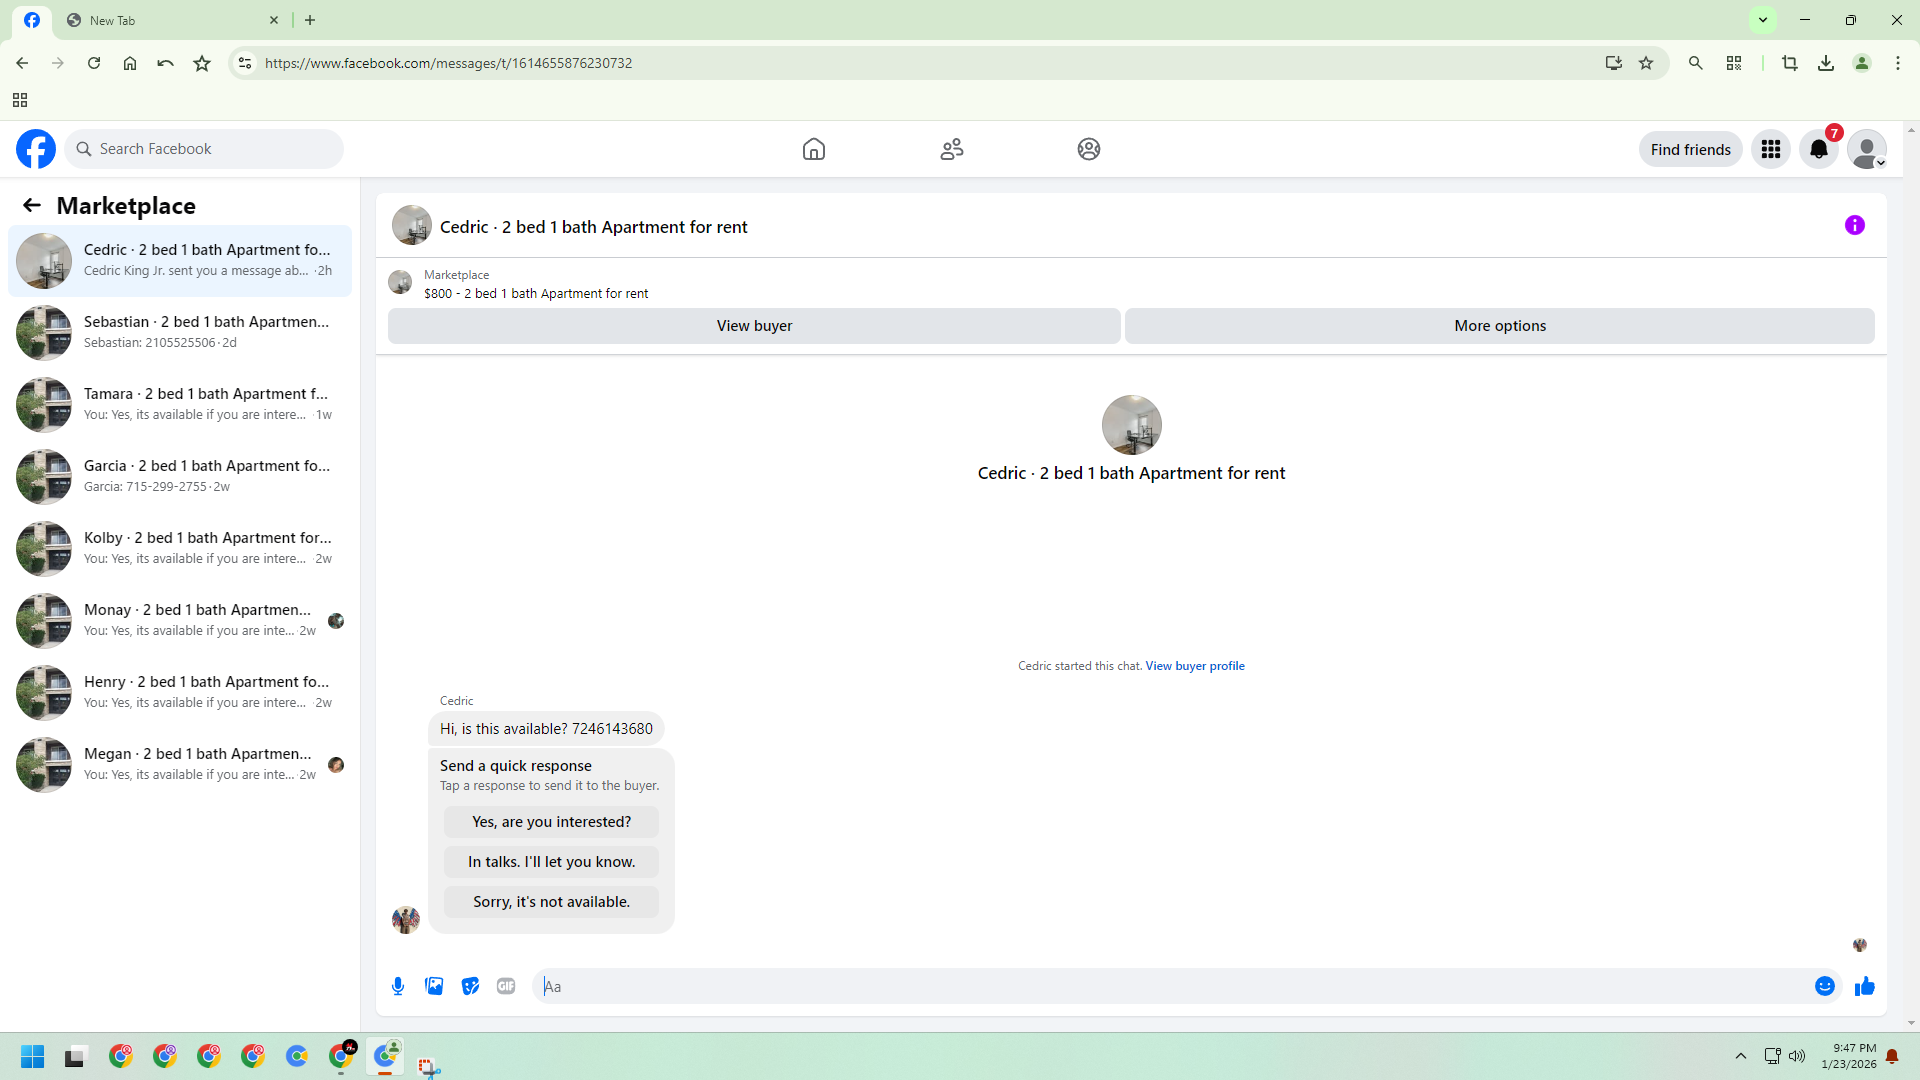Viewport: 1920px width, 1080px height.
Task: Attach a photo using image icon
Action: (434, 986)
